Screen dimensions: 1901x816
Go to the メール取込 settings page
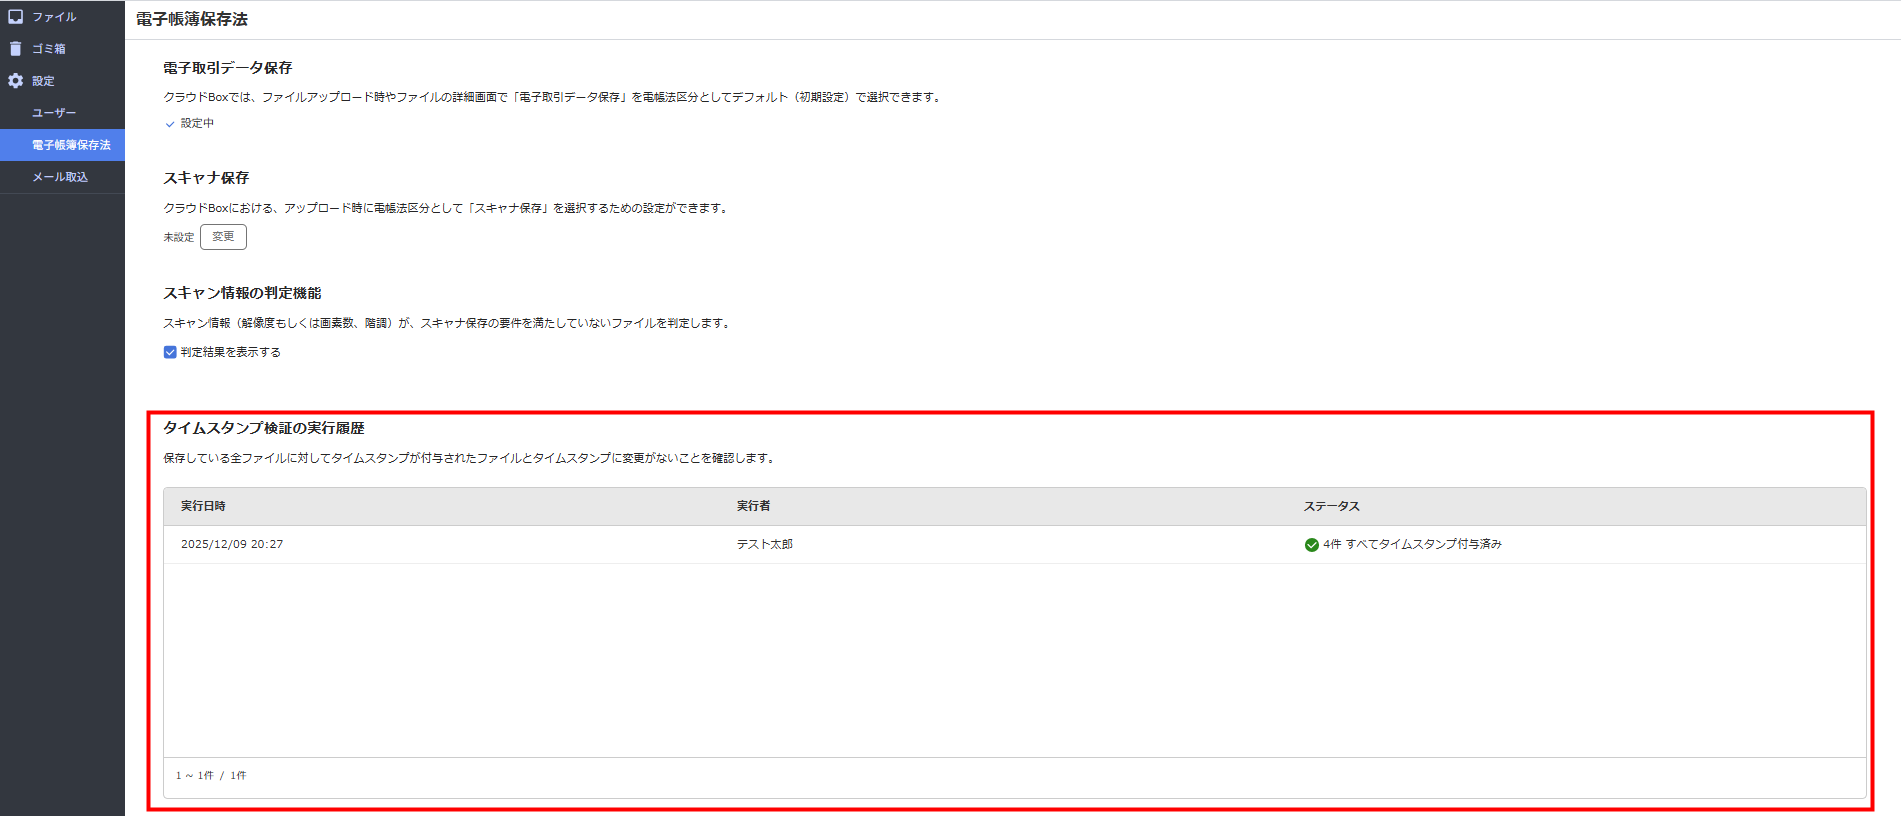click(60, 177)
